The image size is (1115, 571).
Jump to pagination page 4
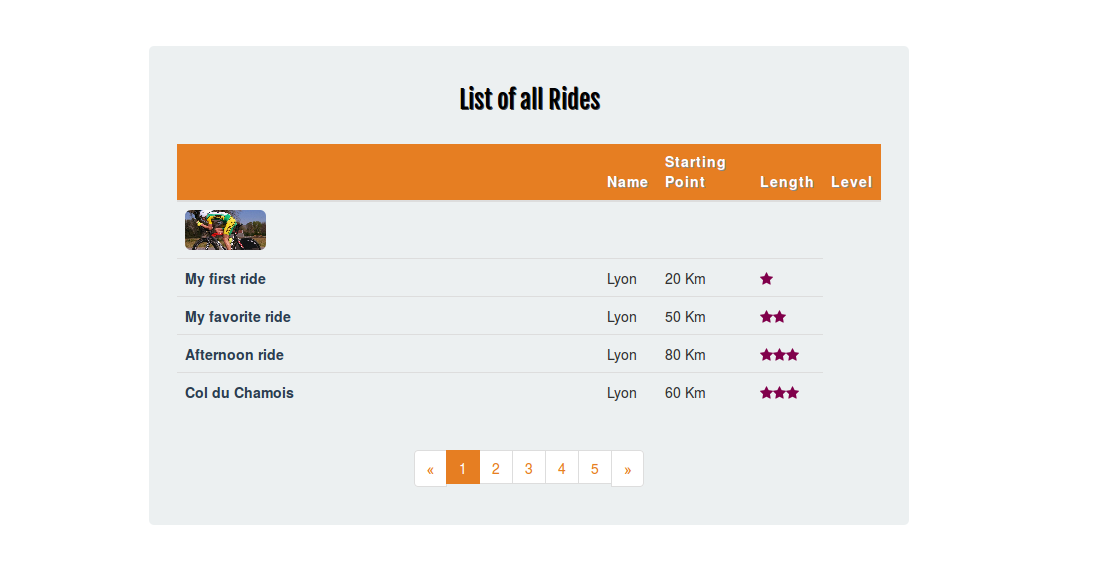click(x=562, y=469)
